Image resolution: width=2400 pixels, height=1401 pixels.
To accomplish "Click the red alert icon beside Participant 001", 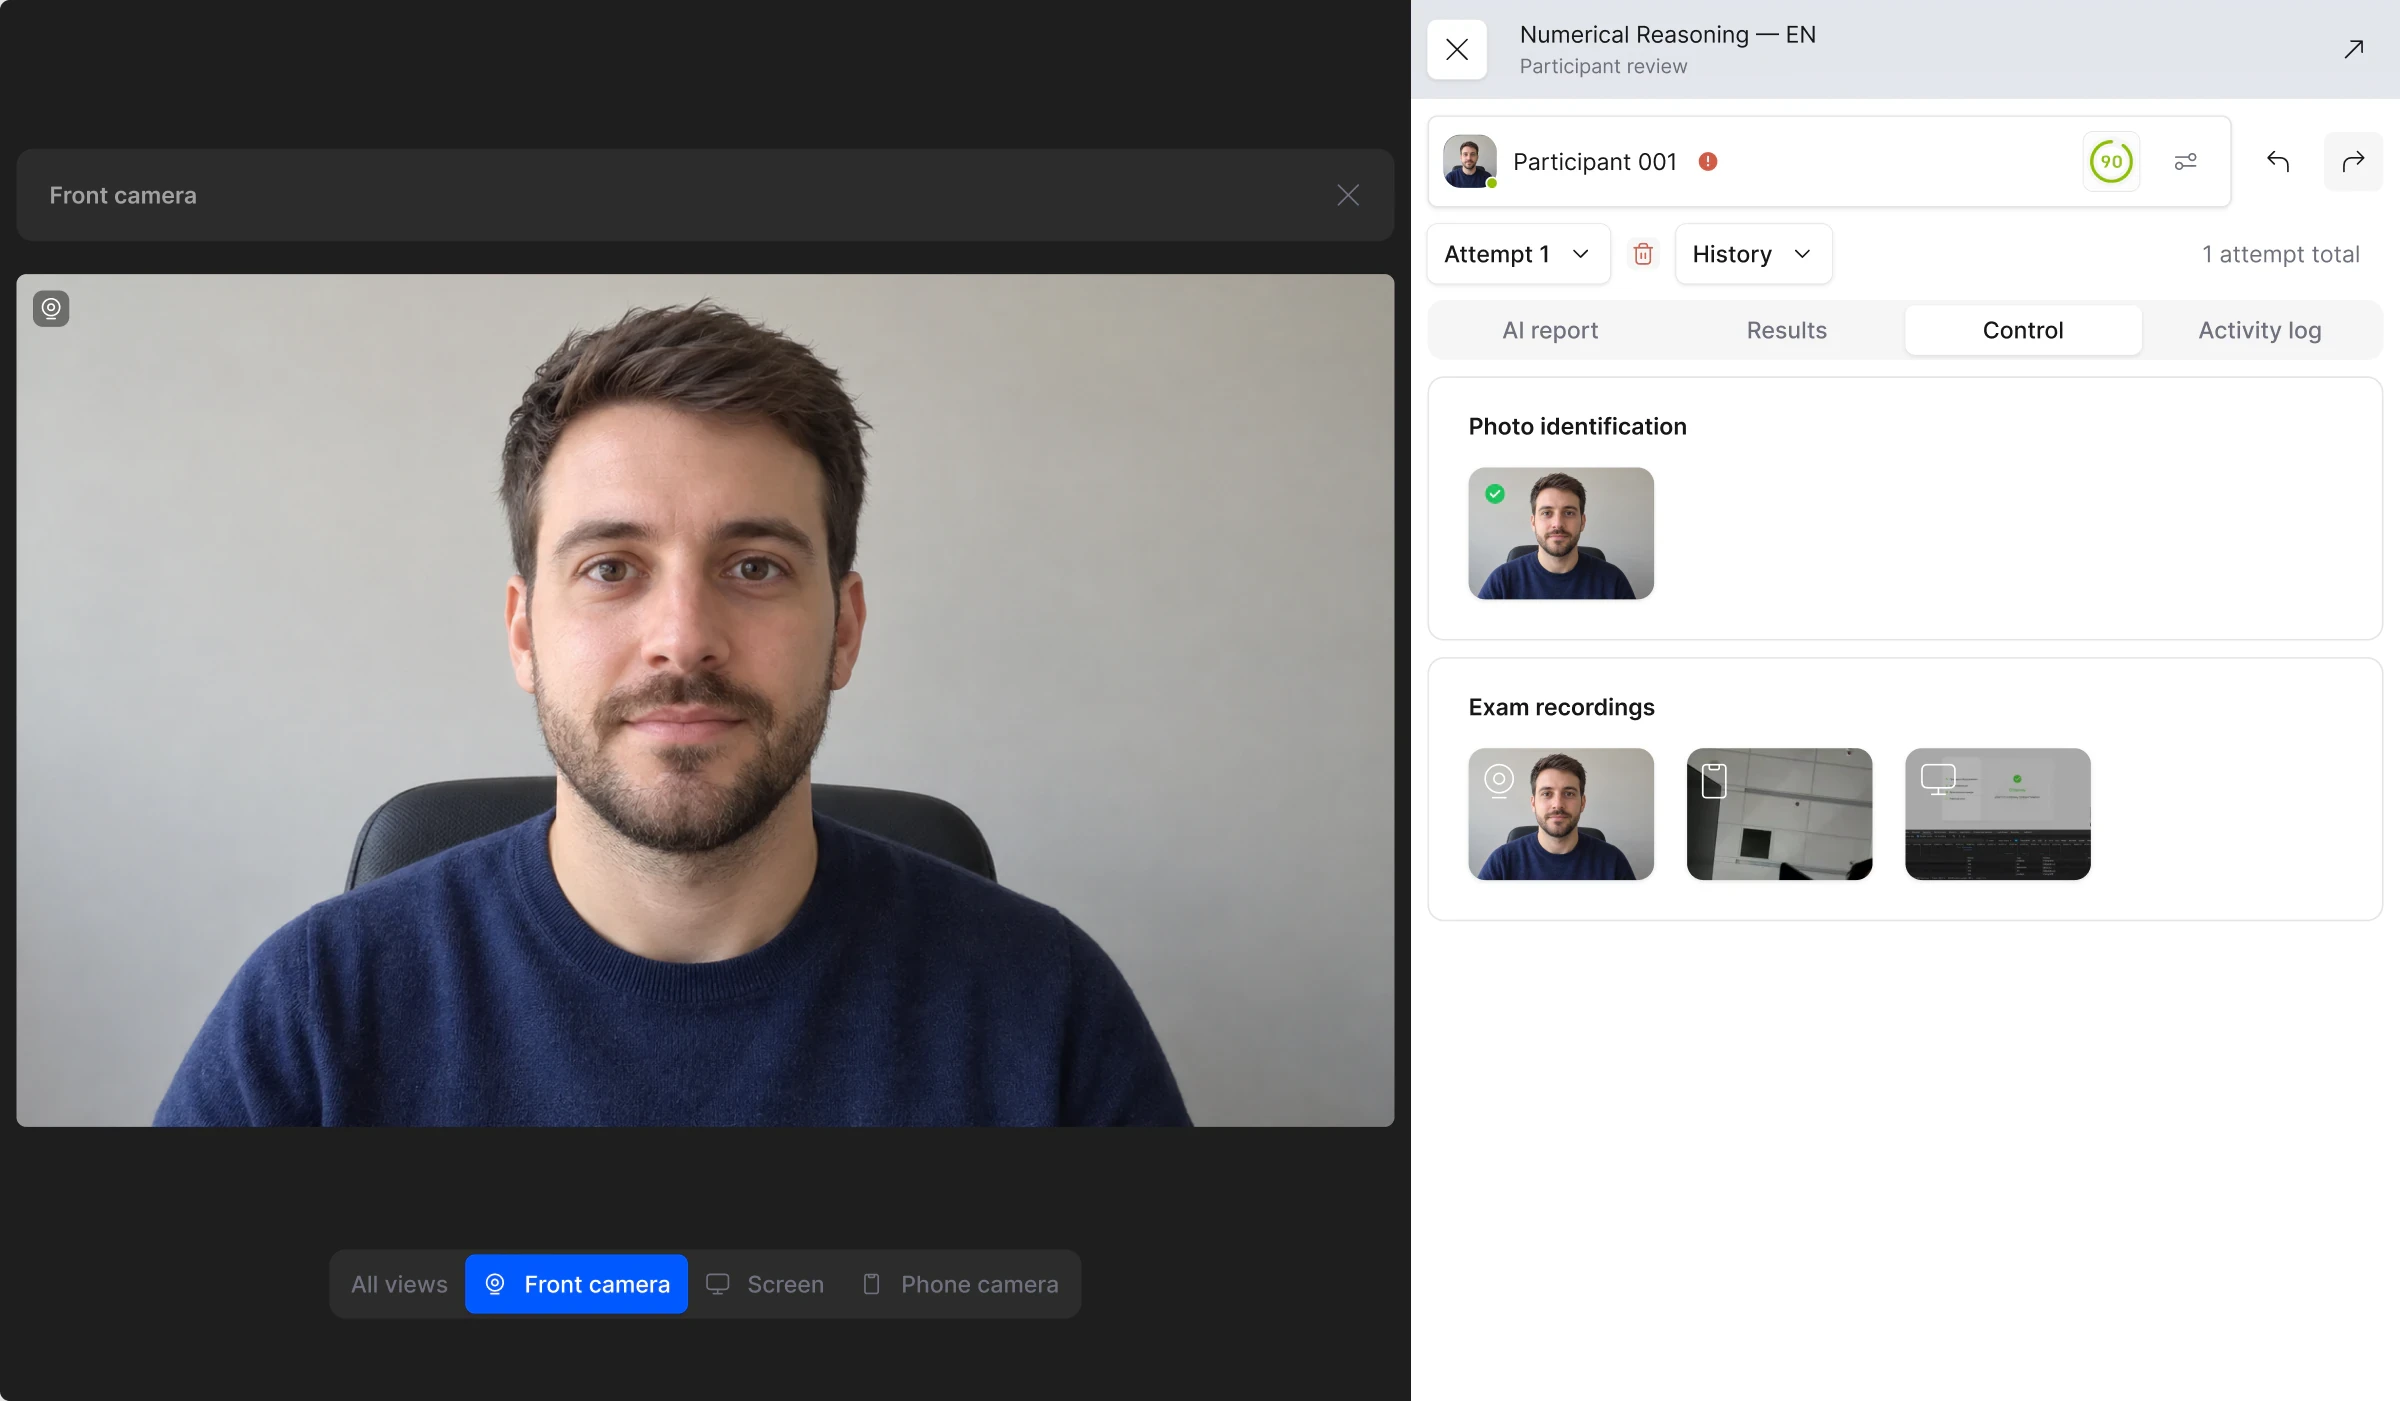I will click(1708, 161).
